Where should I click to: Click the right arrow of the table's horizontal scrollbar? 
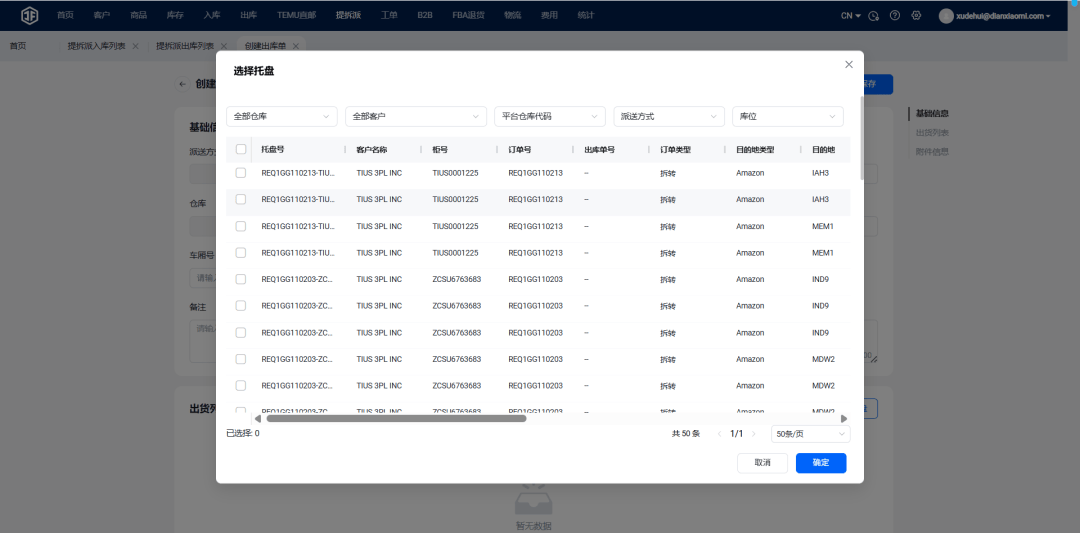(x=844, y=419)
